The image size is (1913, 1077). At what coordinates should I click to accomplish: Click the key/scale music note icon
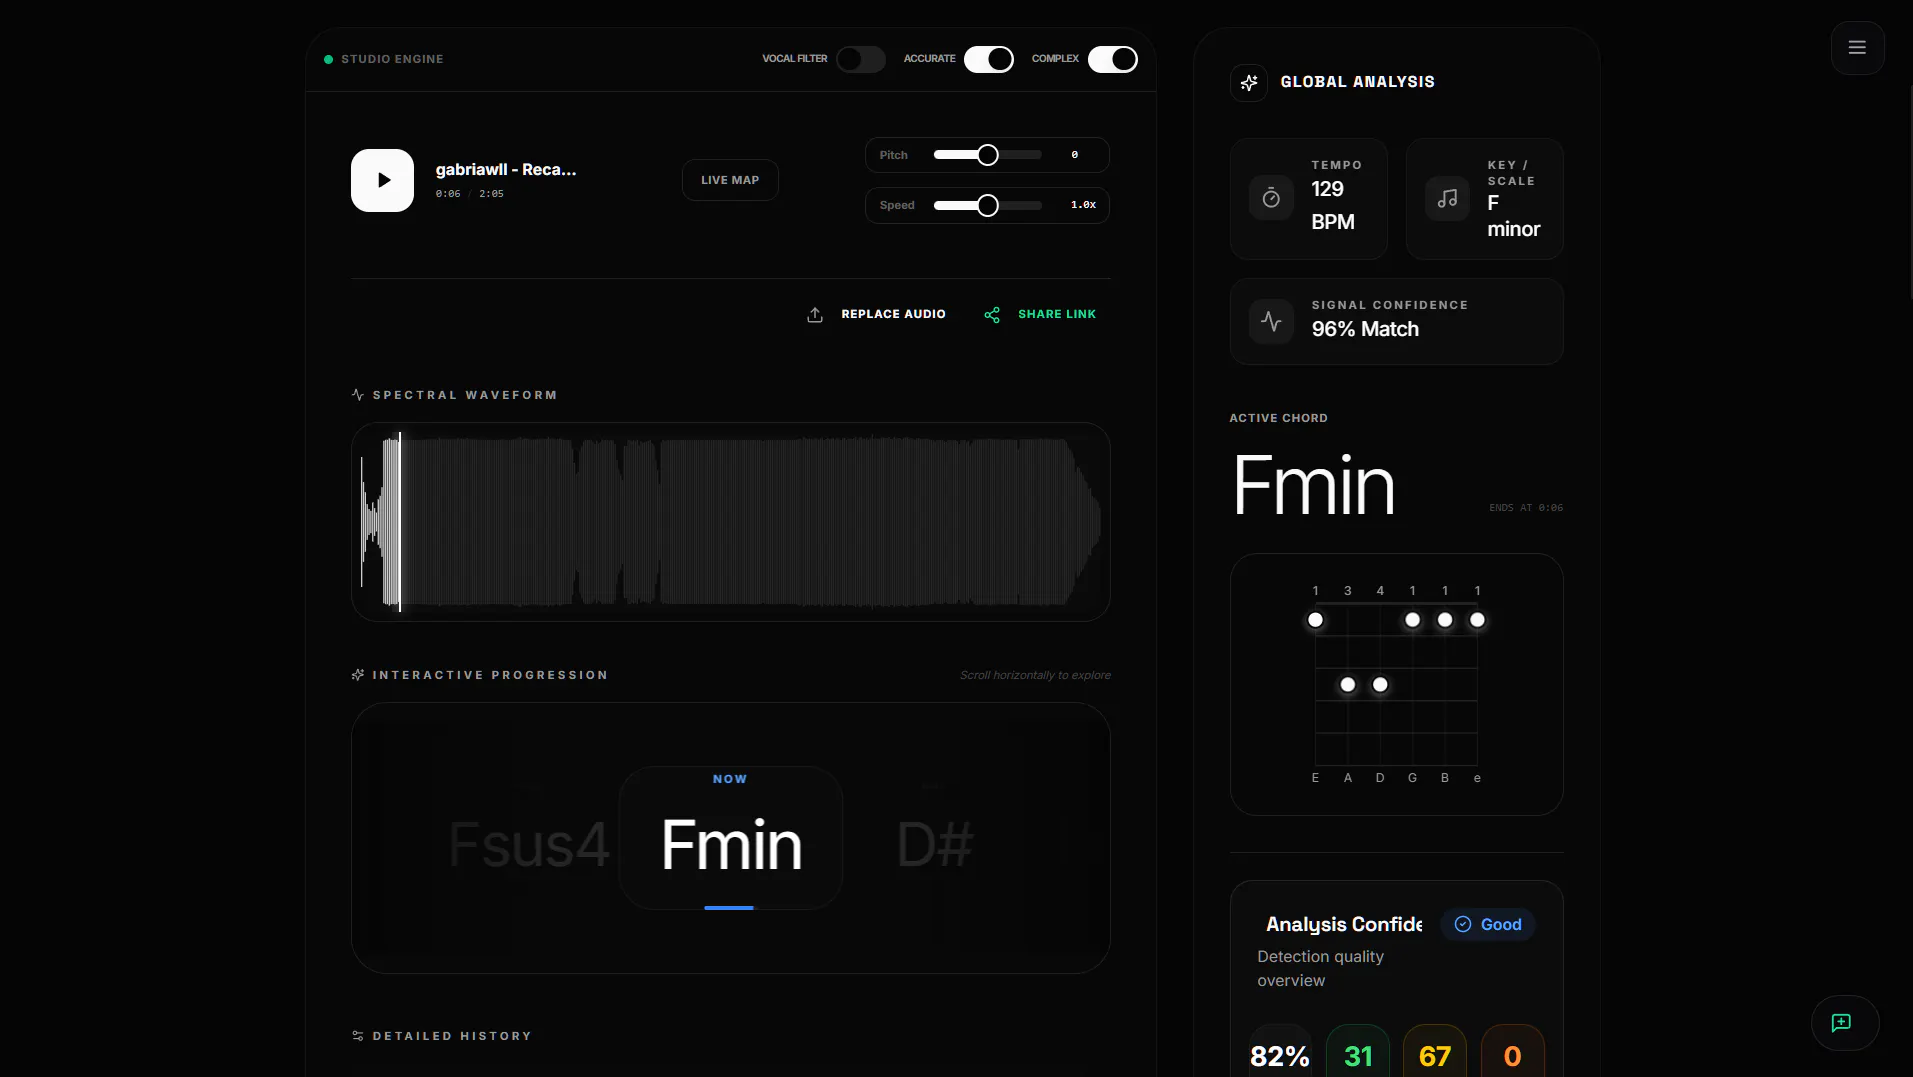click(x=1447, y=198)
